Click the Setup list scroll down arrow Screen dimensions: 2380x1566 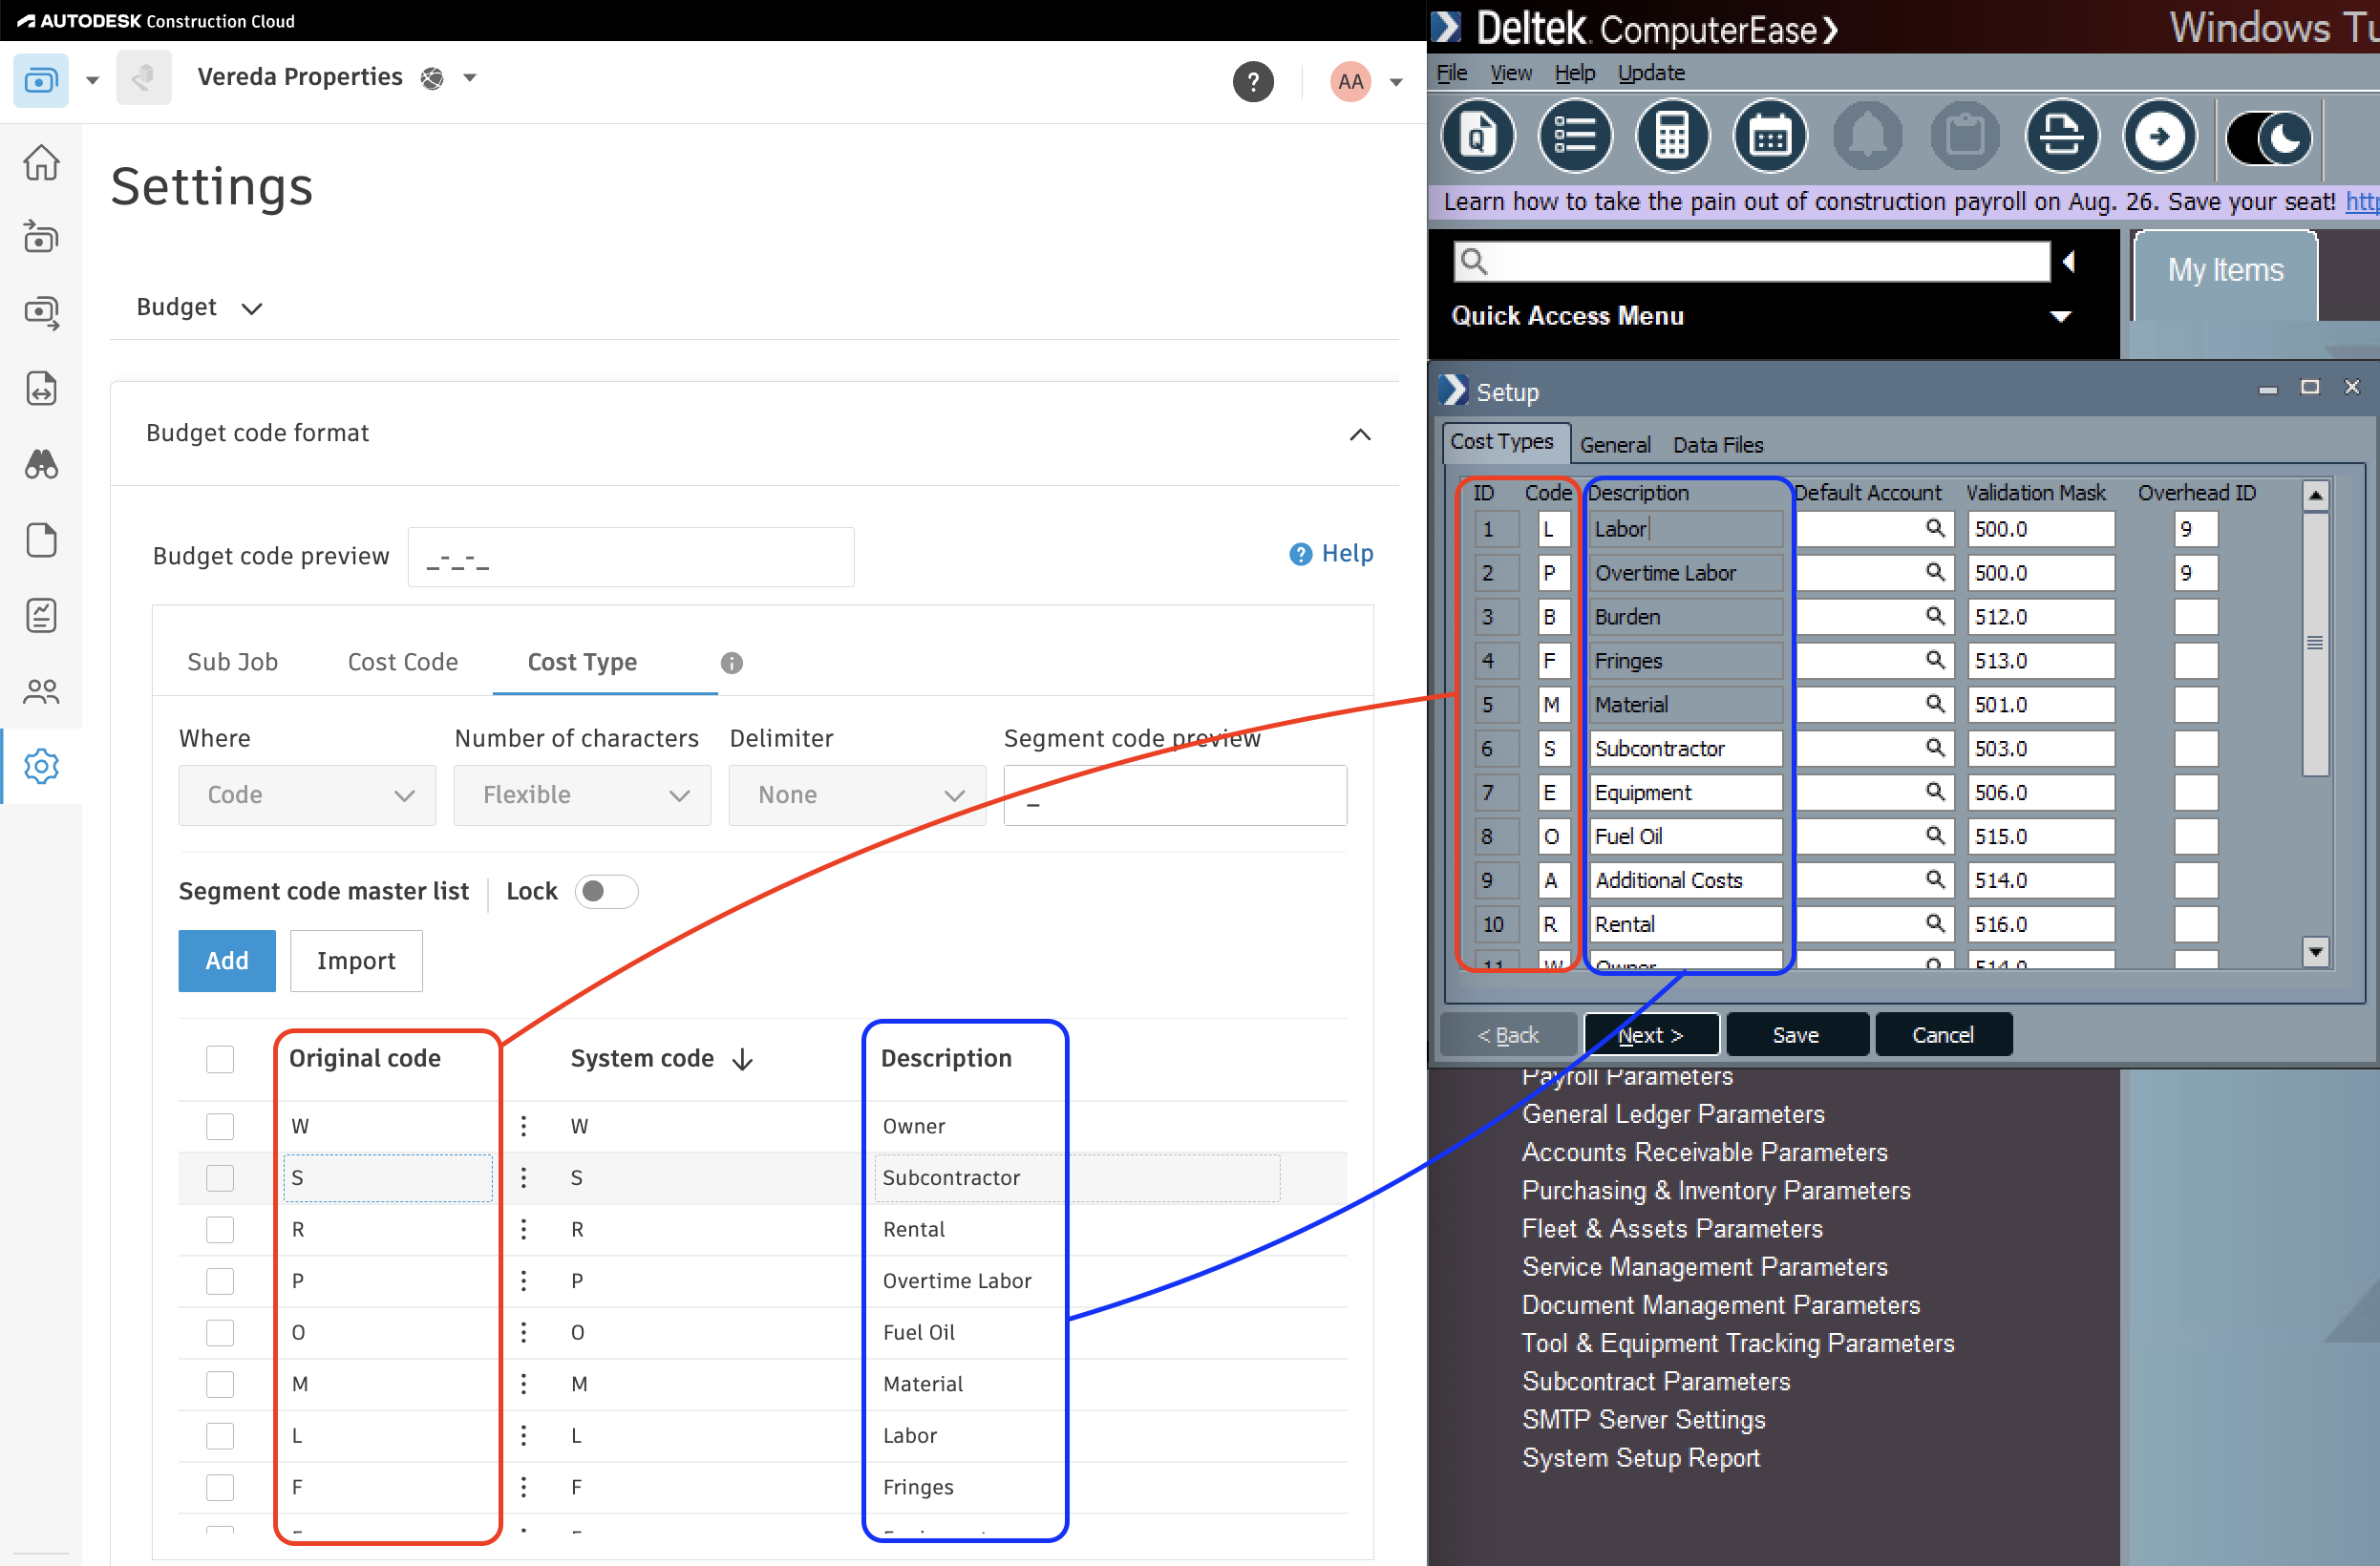point(2316,951)
